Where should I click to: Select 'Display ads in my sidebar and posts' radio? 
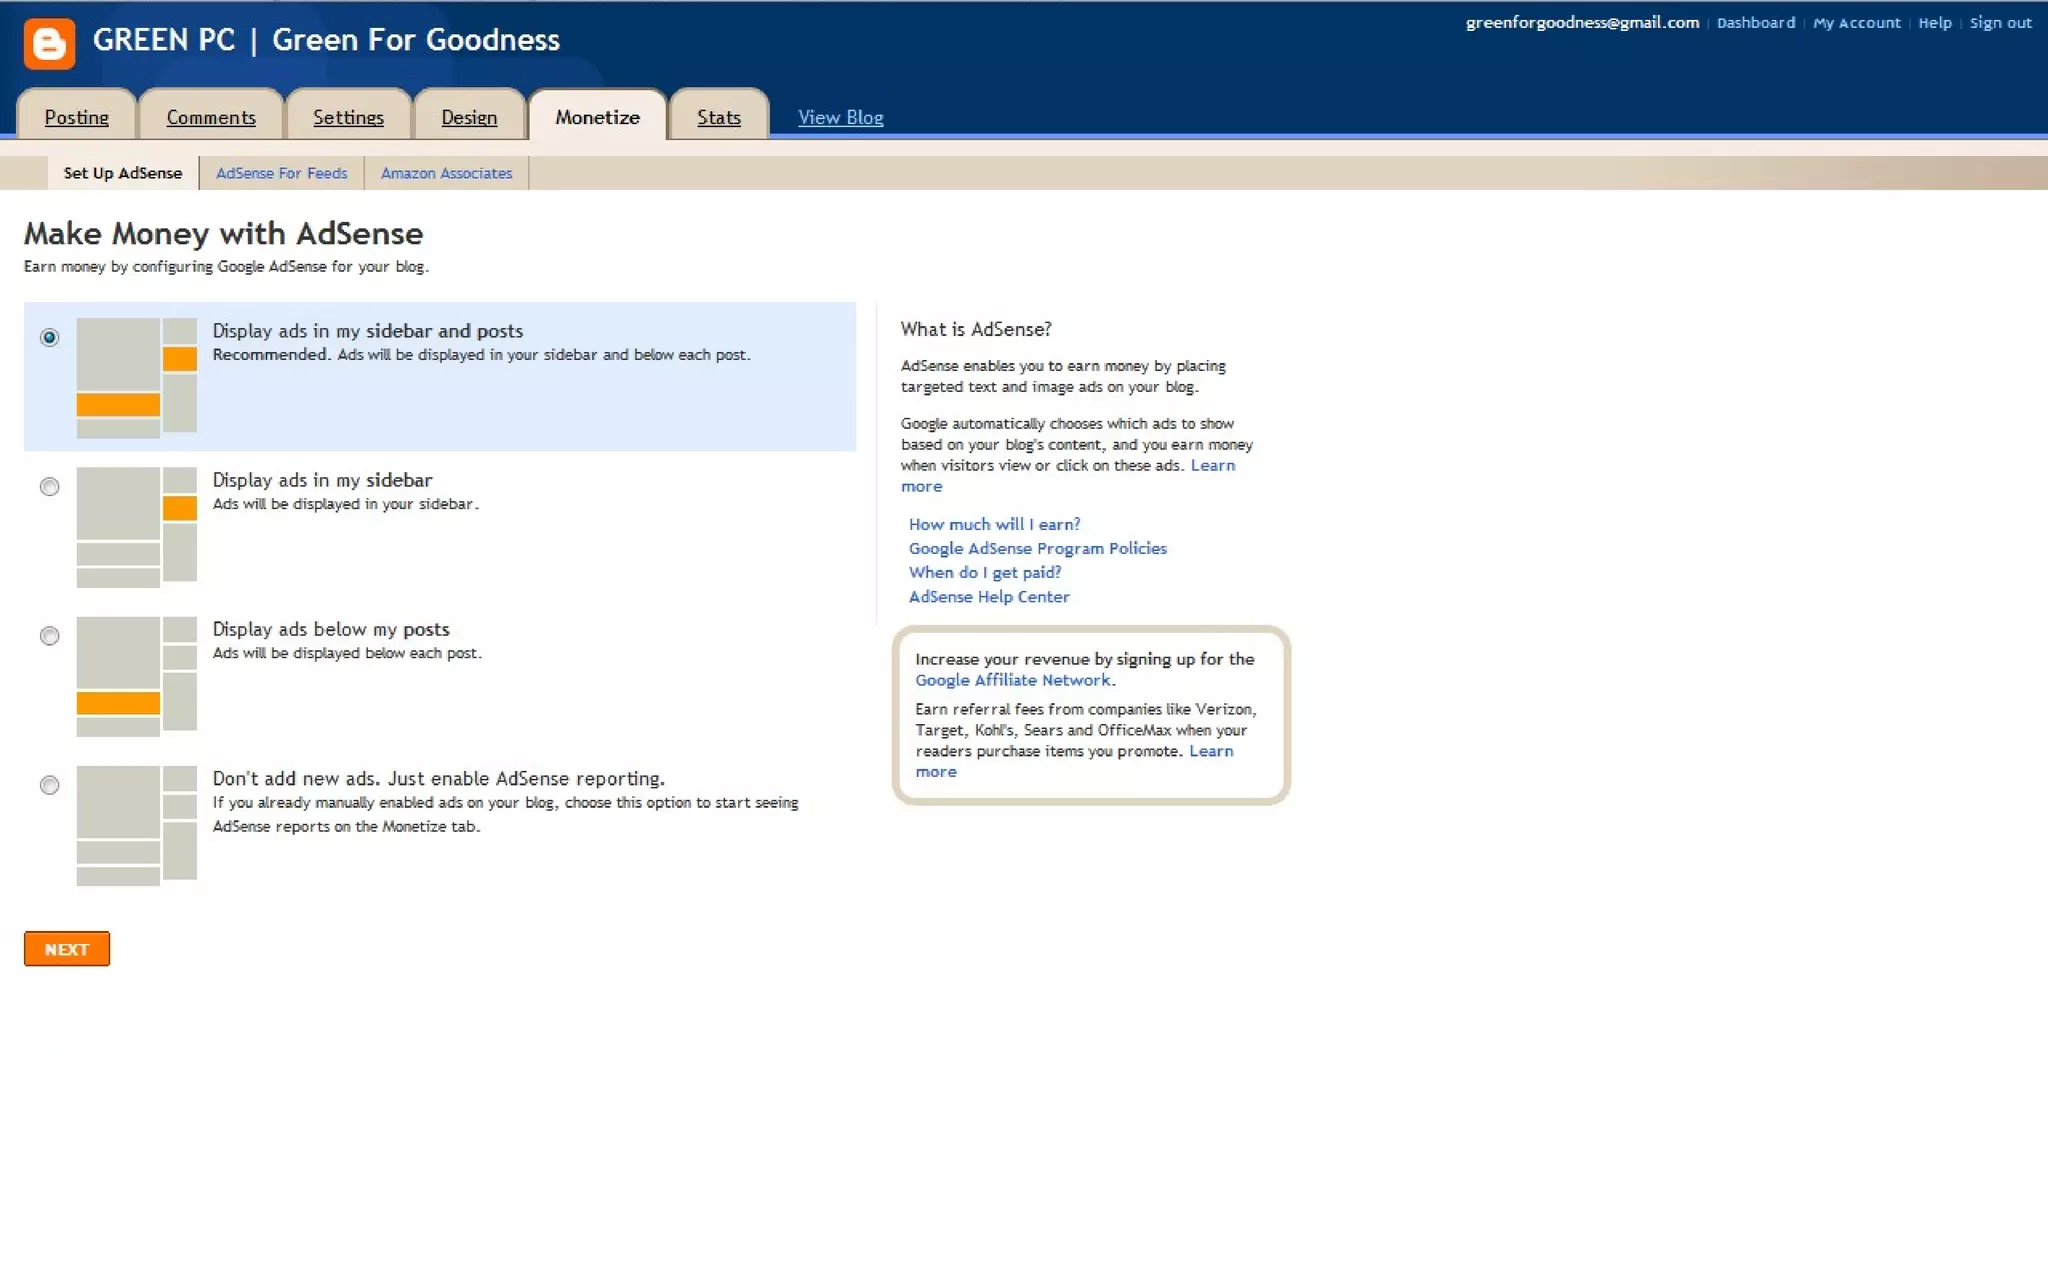(49, 337)
